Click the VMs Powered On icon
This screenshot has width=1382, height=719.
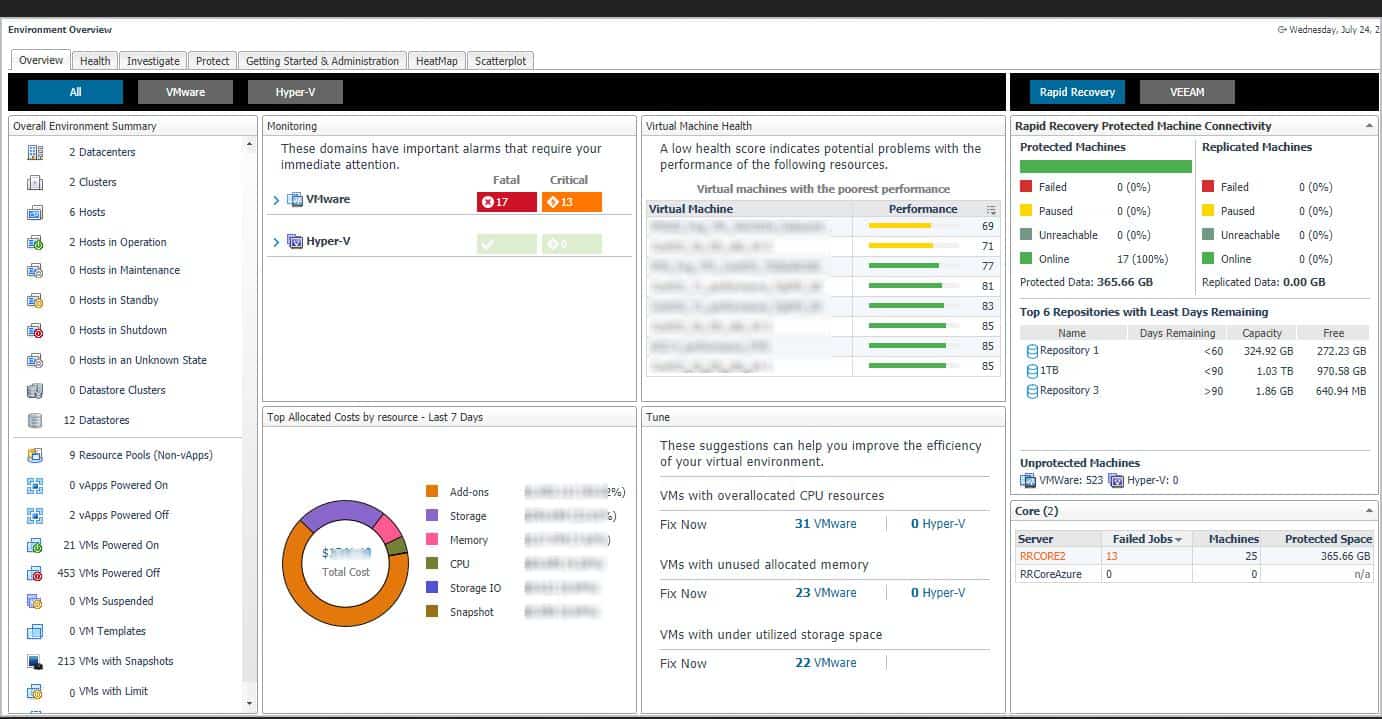35,545
